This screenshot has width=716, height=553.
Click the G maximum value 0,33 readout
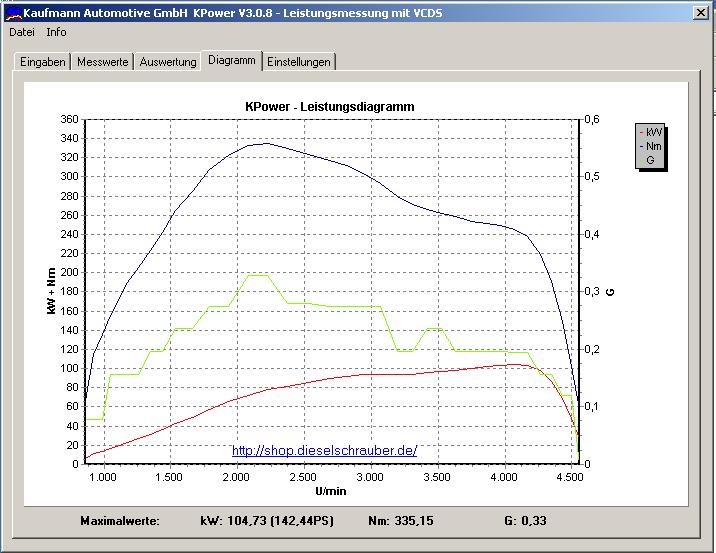click(534, 521)
